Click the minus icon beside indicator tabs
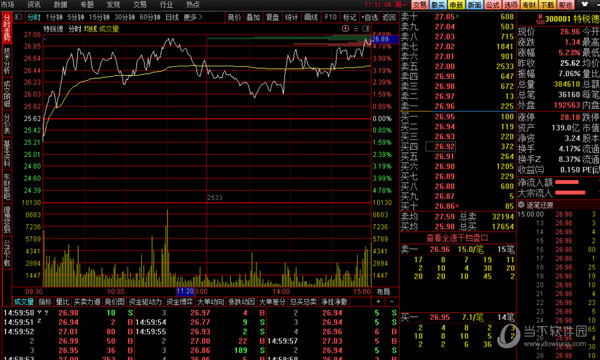Viewport: 600px width, 360px height. point(392,302)
